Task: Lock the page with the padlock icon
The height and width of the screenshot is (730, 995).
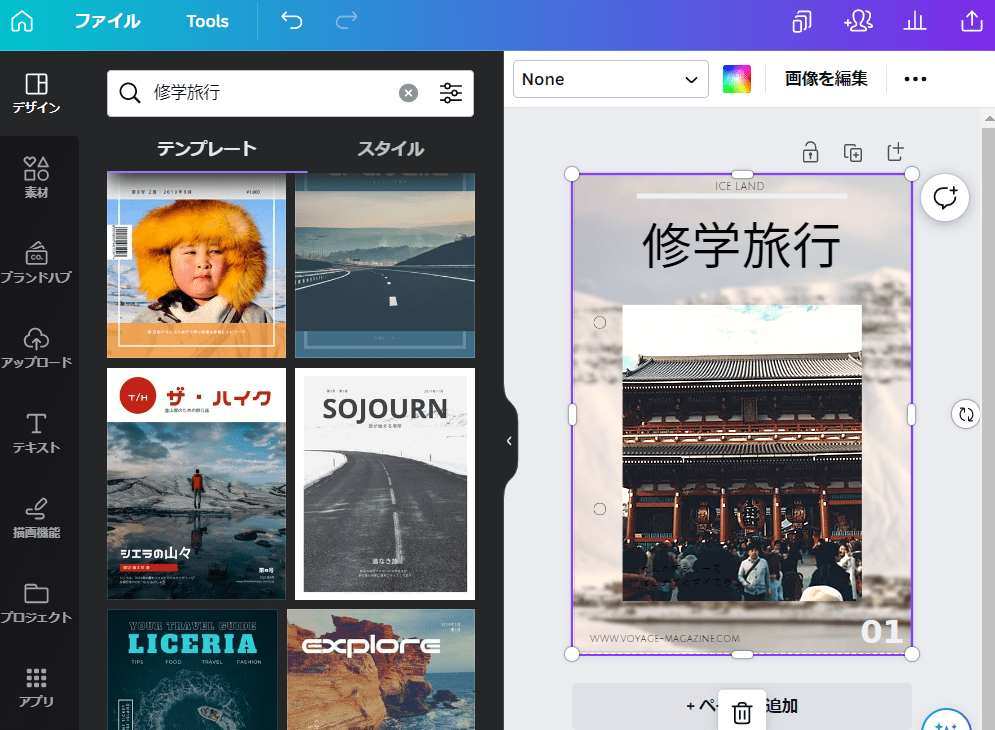Action: (x=810, y=153)
